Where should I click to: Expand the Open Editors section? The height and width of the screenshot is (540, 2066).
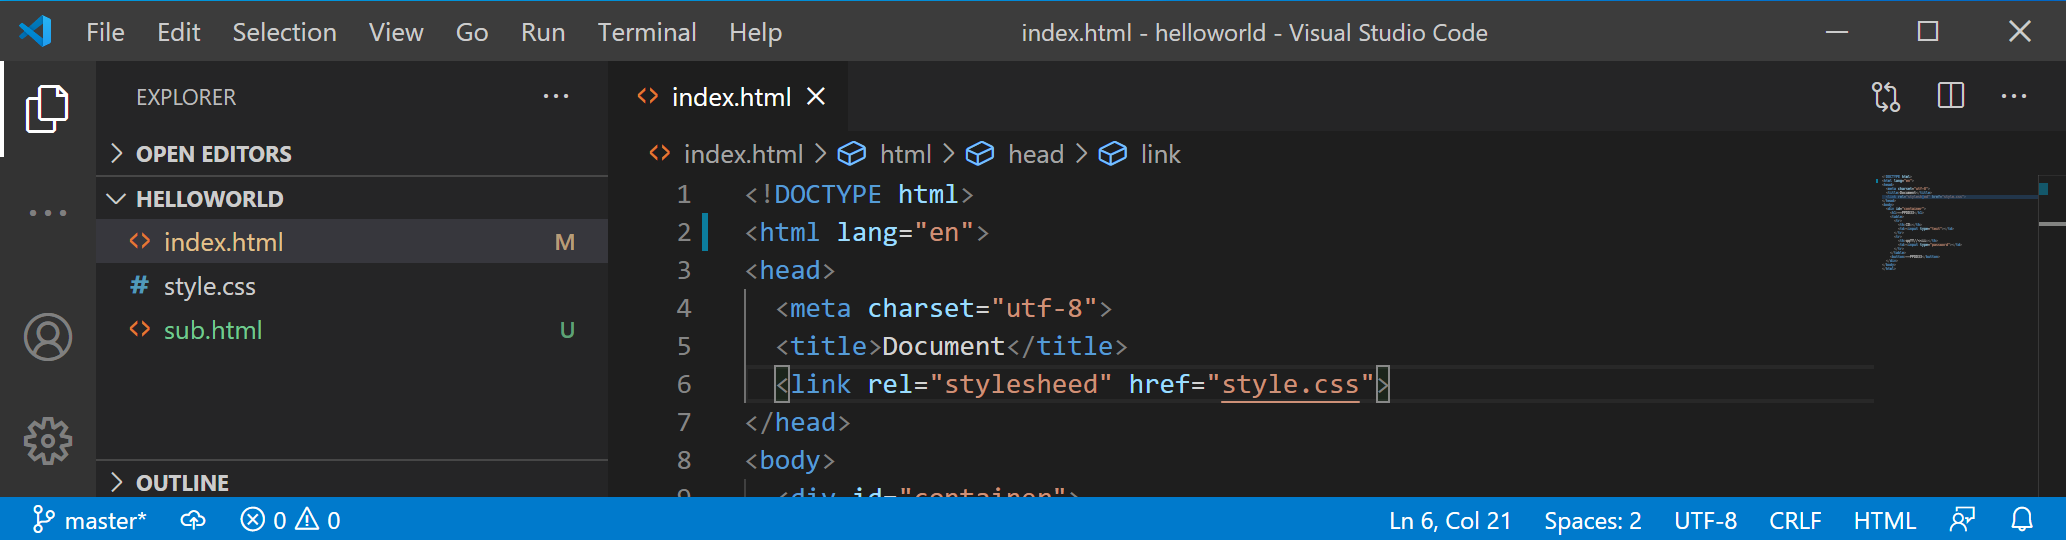tap(213, 154)
